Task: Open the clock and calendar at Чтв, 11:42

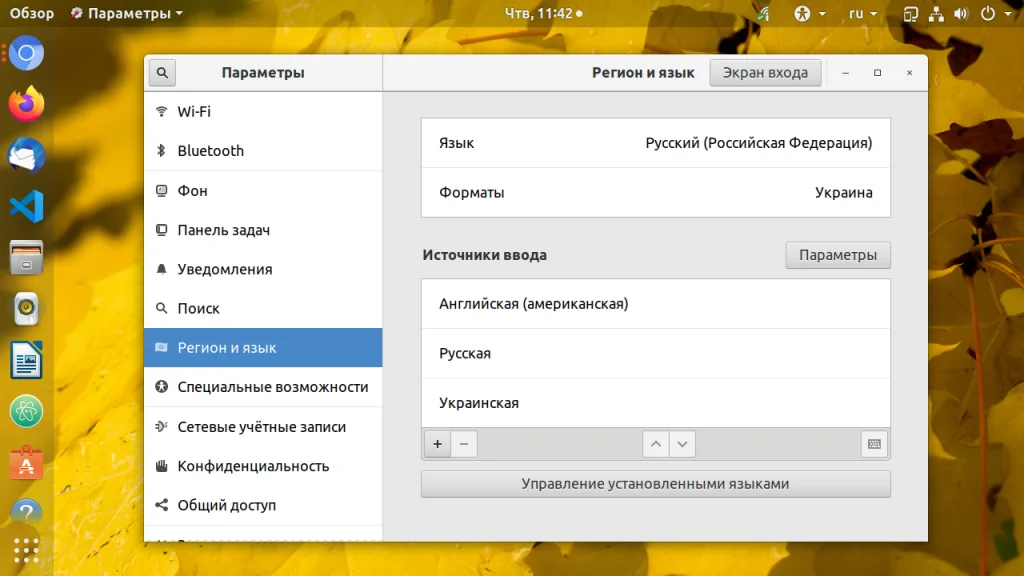Action: tap(543, 13)
